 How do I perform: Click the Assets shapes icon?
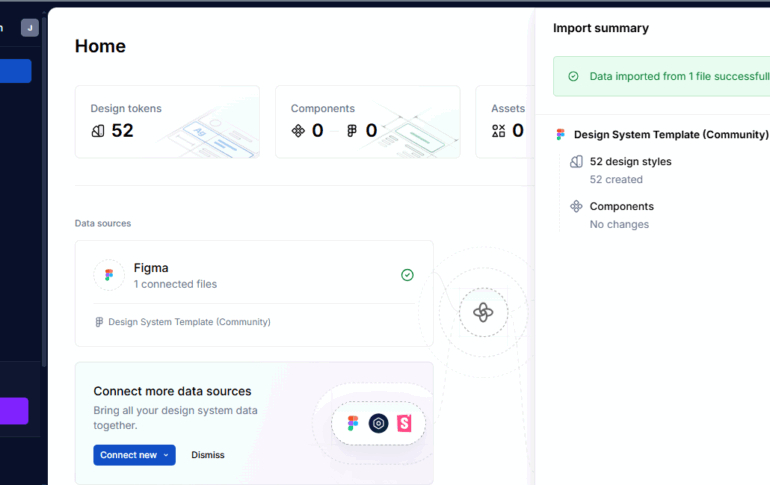pos(499,131)
